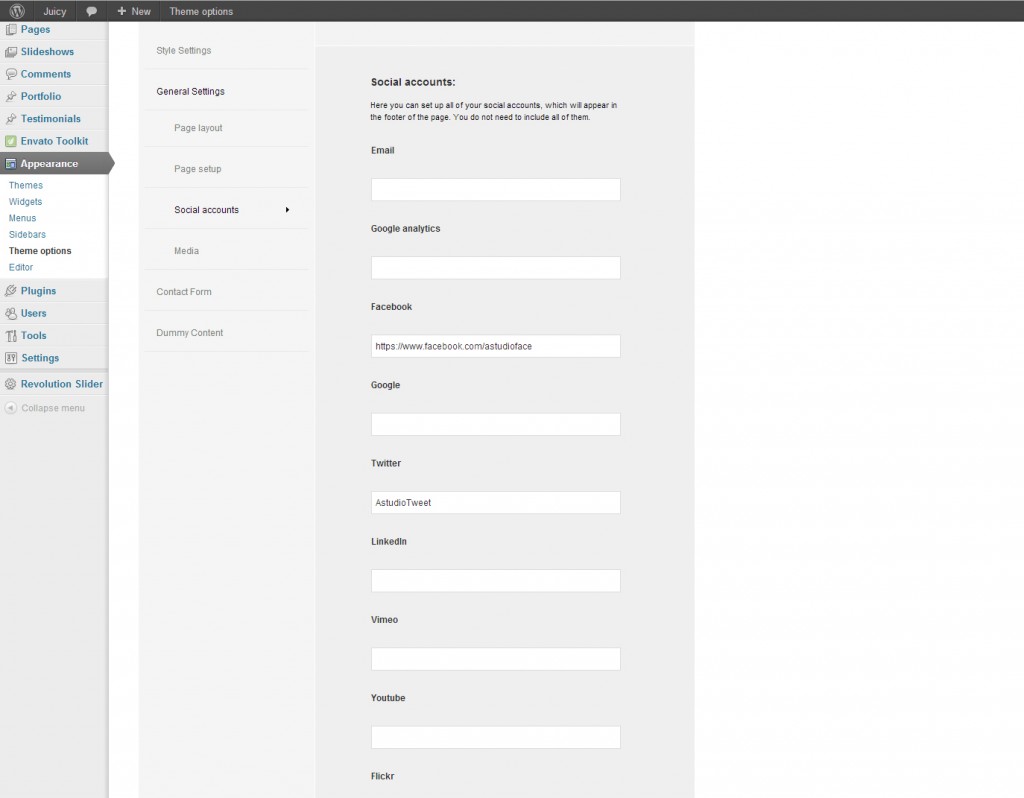The height and width of the screenshot is (798, 1024).
Task: Click the Tools icon in sidebar
Action: 11,336
